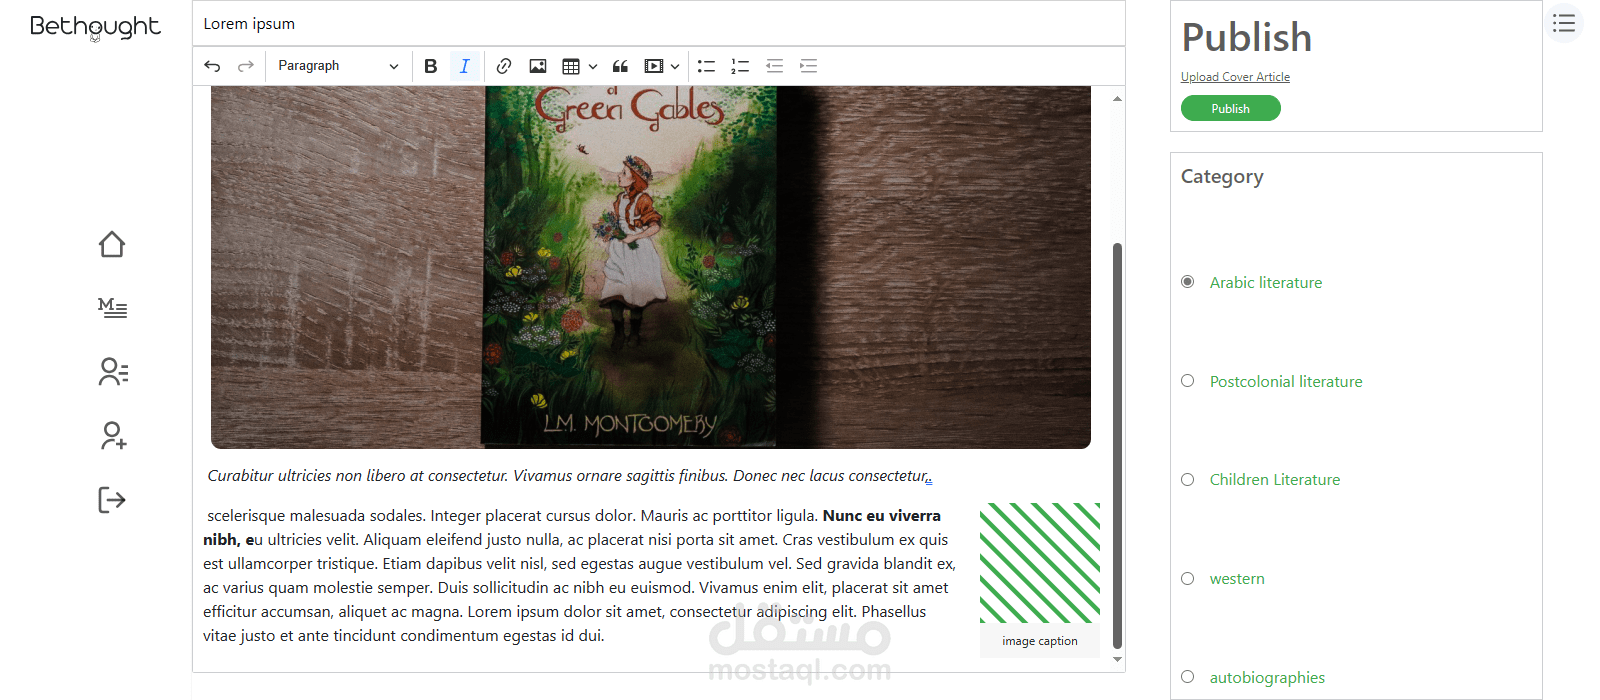The width and height of the screenshot is (1600, 700).
Task: Open the Upload Cover Article link
Action: [1235, 77]
